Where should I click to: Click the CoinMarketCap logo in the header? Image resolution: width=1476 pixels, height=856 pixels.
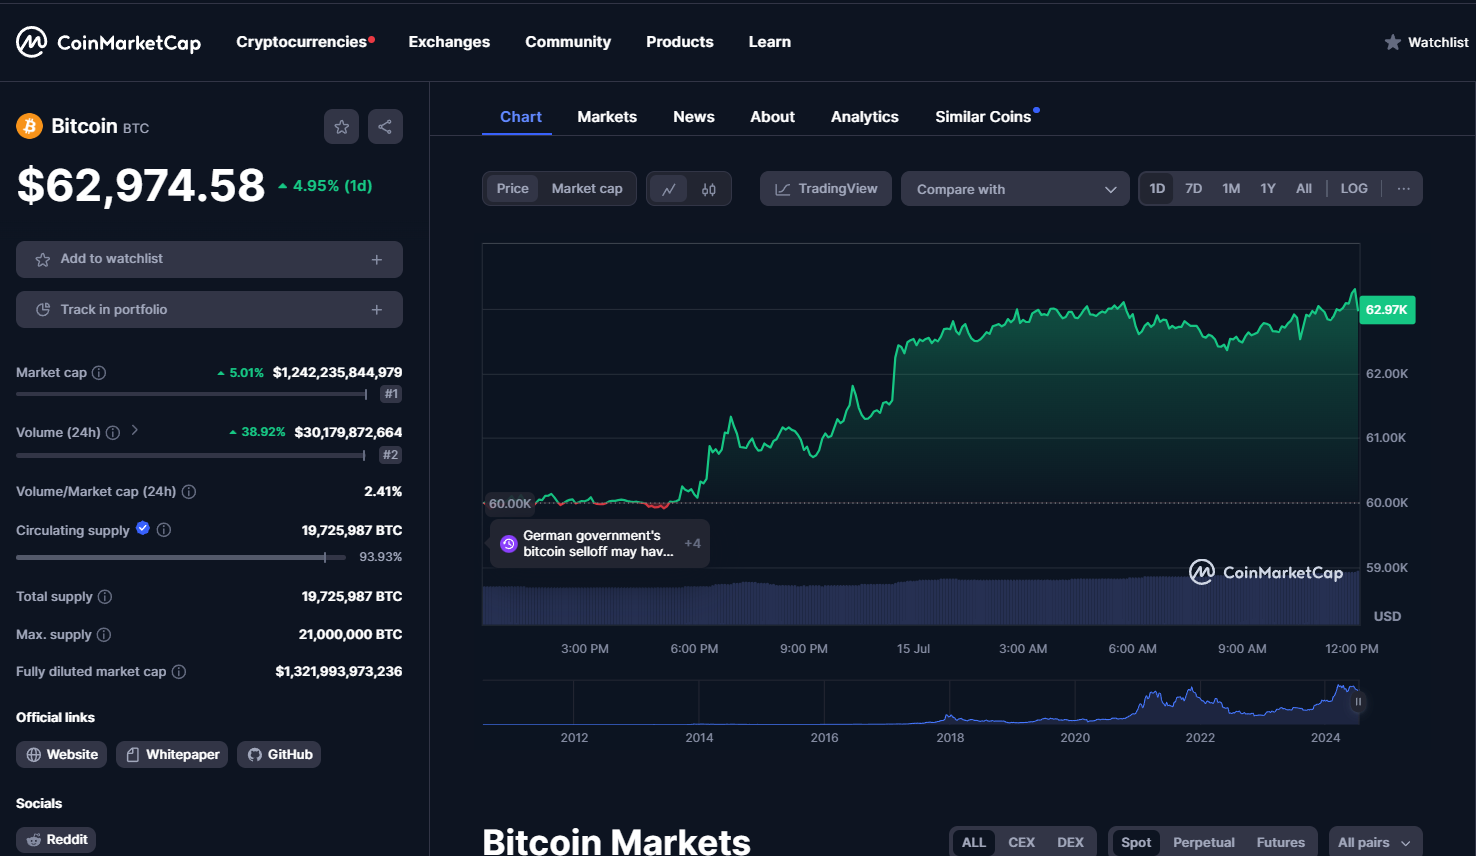[108, 42]
